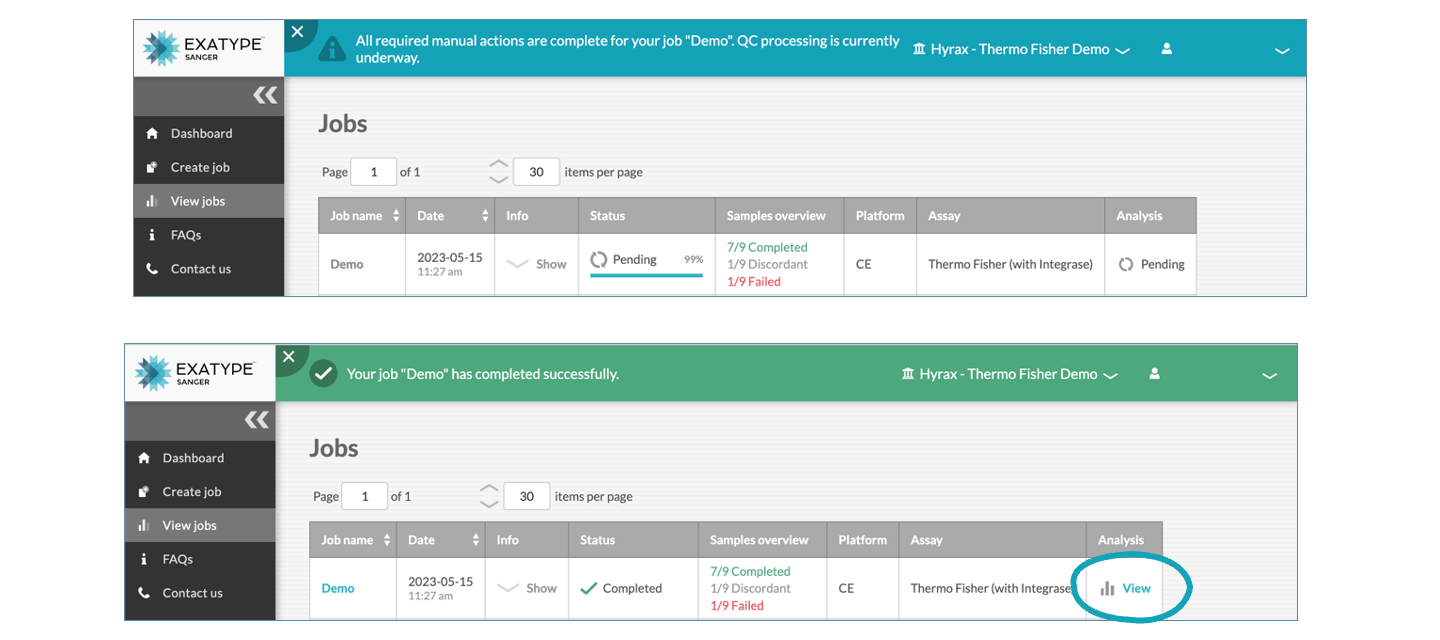Click the user profile icon in top panel
Viewport: 1440px width, 640px height.
click(1166, 48)
